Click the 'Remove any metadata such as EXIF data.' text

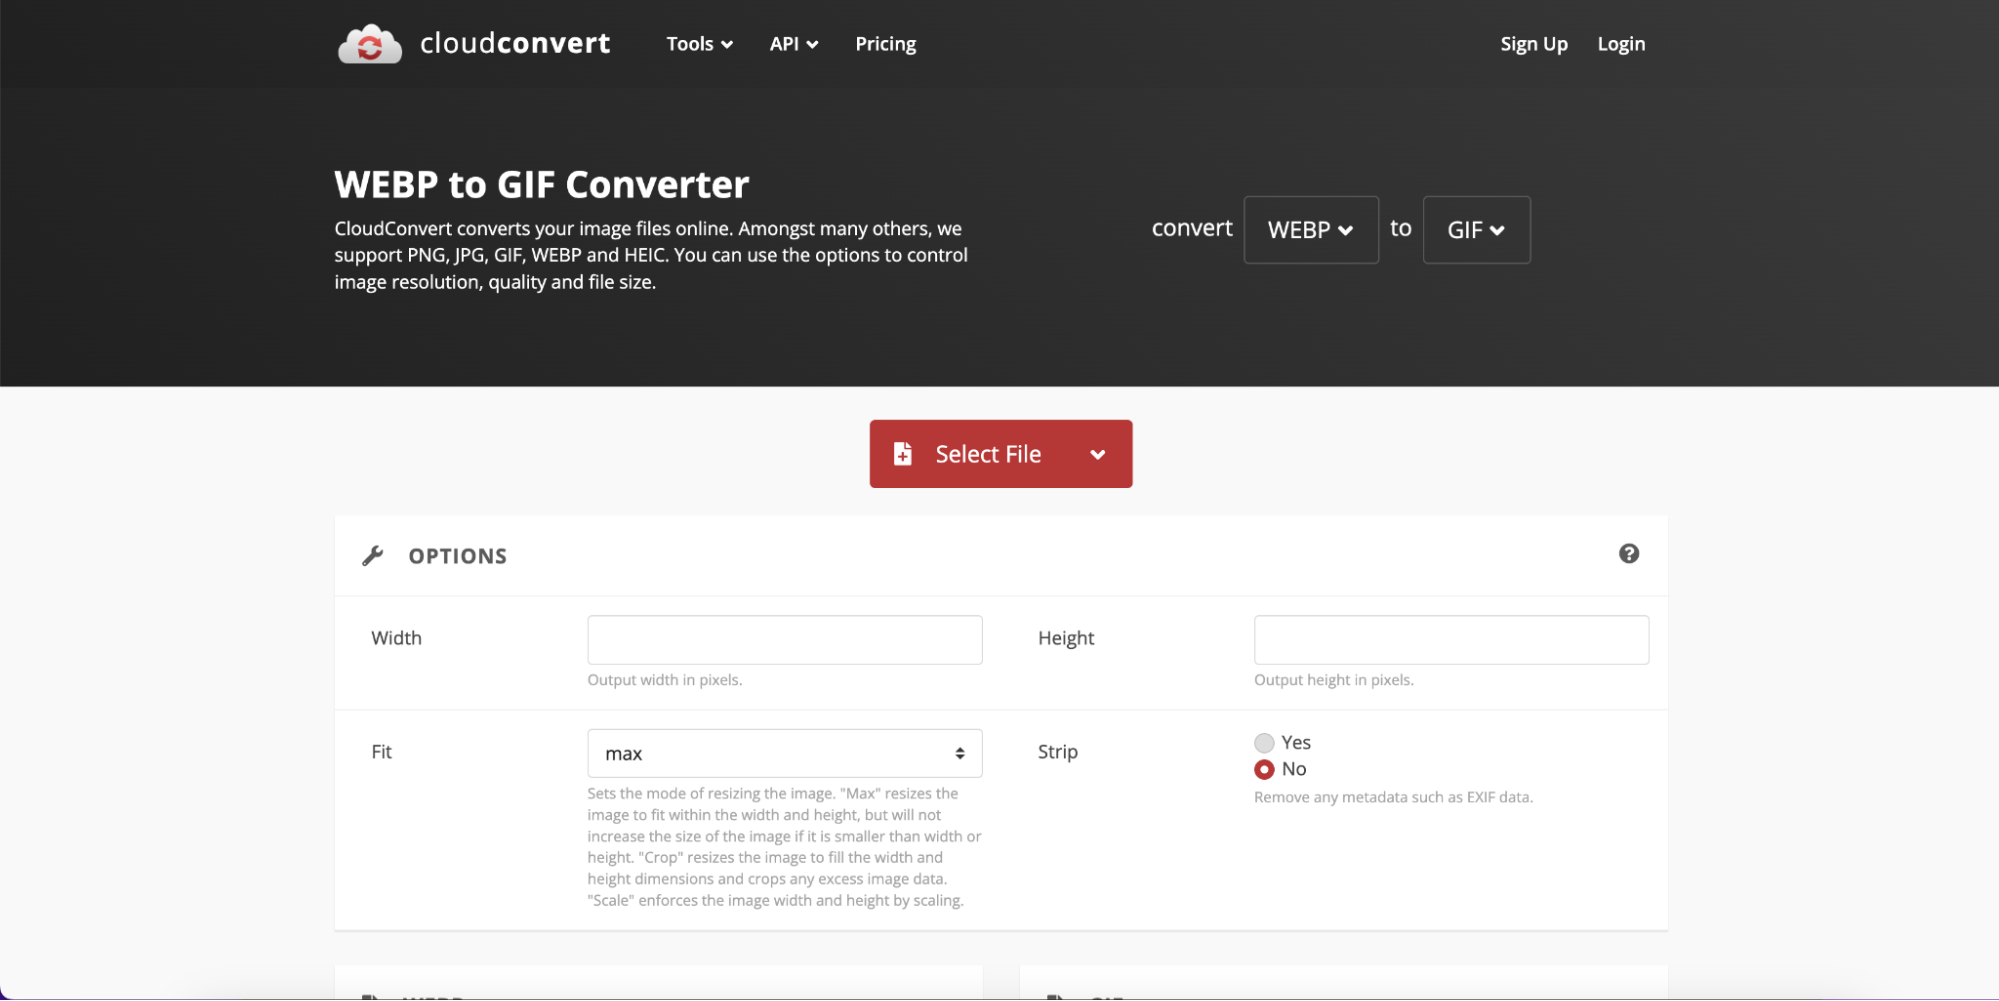pyautogui.click(x=1394, y=797)
